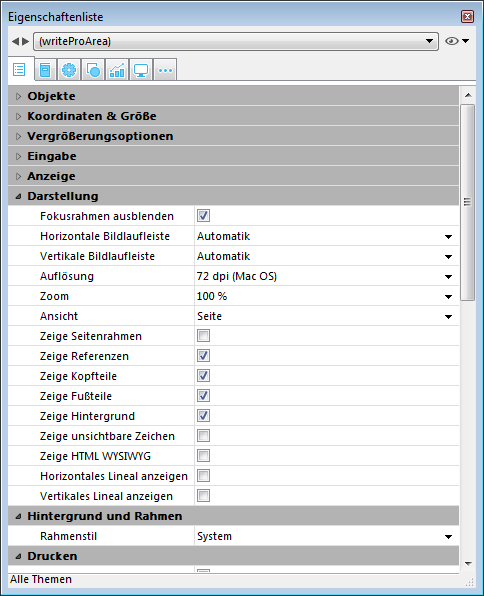Open the shapes (square and circle) tab
This screenshot has width=484, height=596.
93,70
